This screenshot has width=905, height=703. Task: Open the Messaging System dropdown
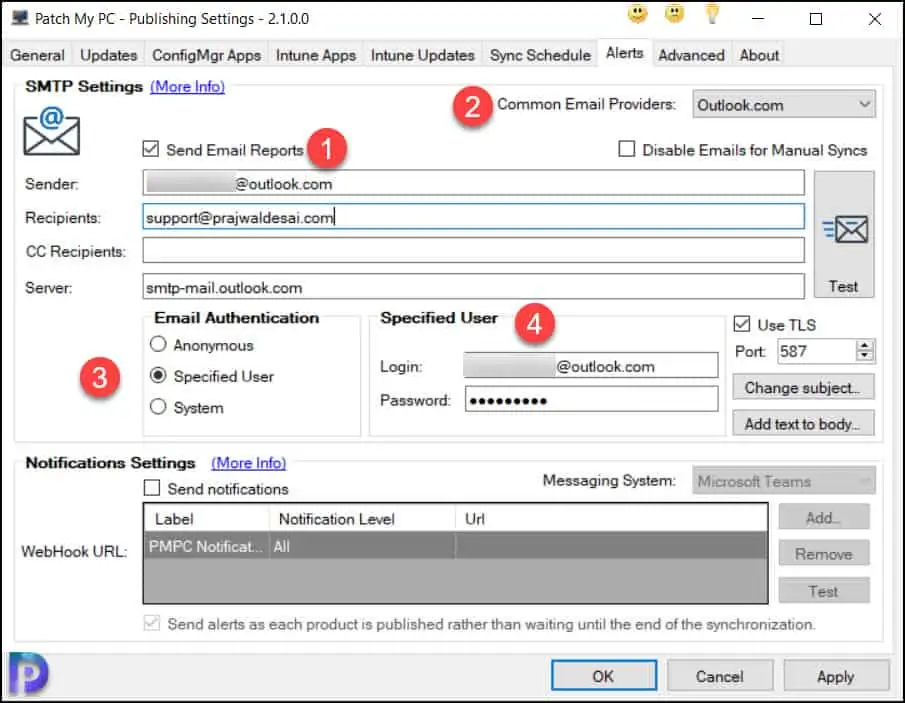(784, 481)
